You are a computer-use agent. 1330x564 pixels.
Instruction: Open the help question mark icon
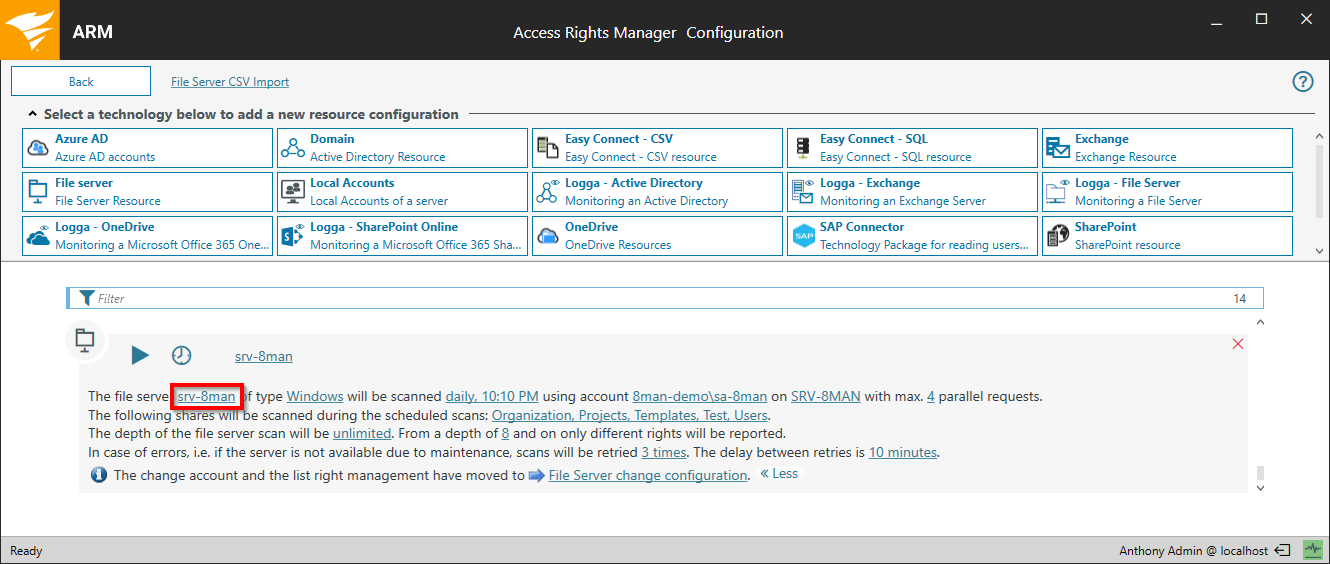click(x=1303, y=82)
